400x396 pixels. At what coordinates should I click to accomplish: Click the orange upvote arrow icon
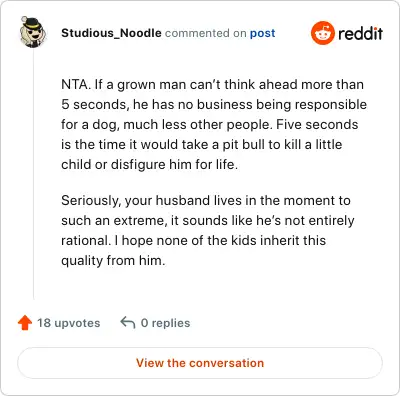click(25, 323)
